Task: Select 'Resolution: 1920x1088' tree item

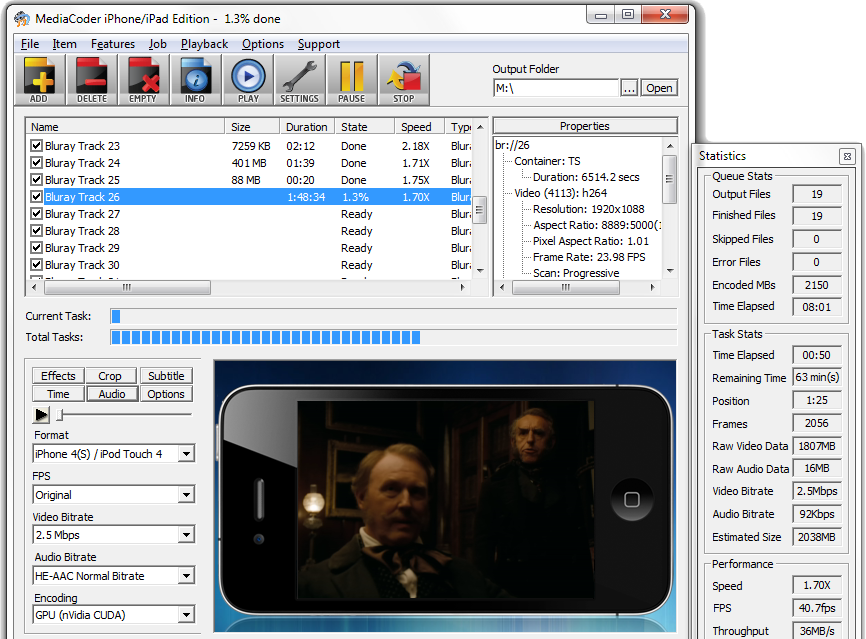Action: 589,209
